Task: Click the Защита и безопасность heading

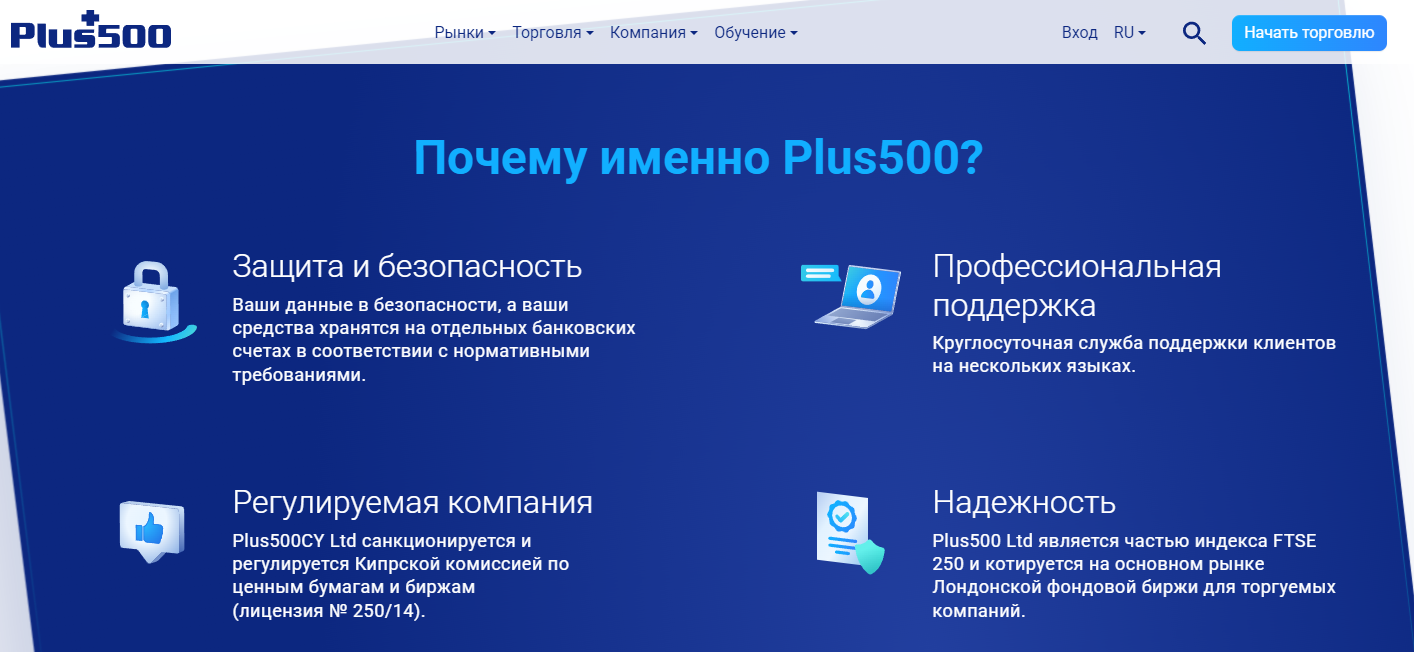Action: tap(407, 267)
